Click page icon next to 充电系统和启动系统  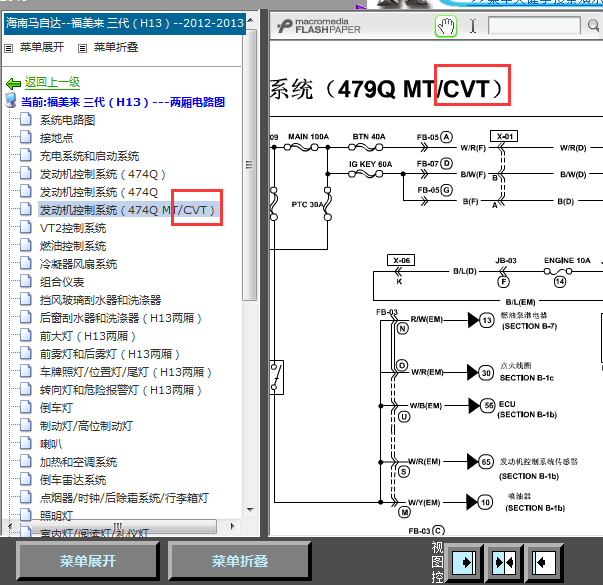tap(26, 155)
